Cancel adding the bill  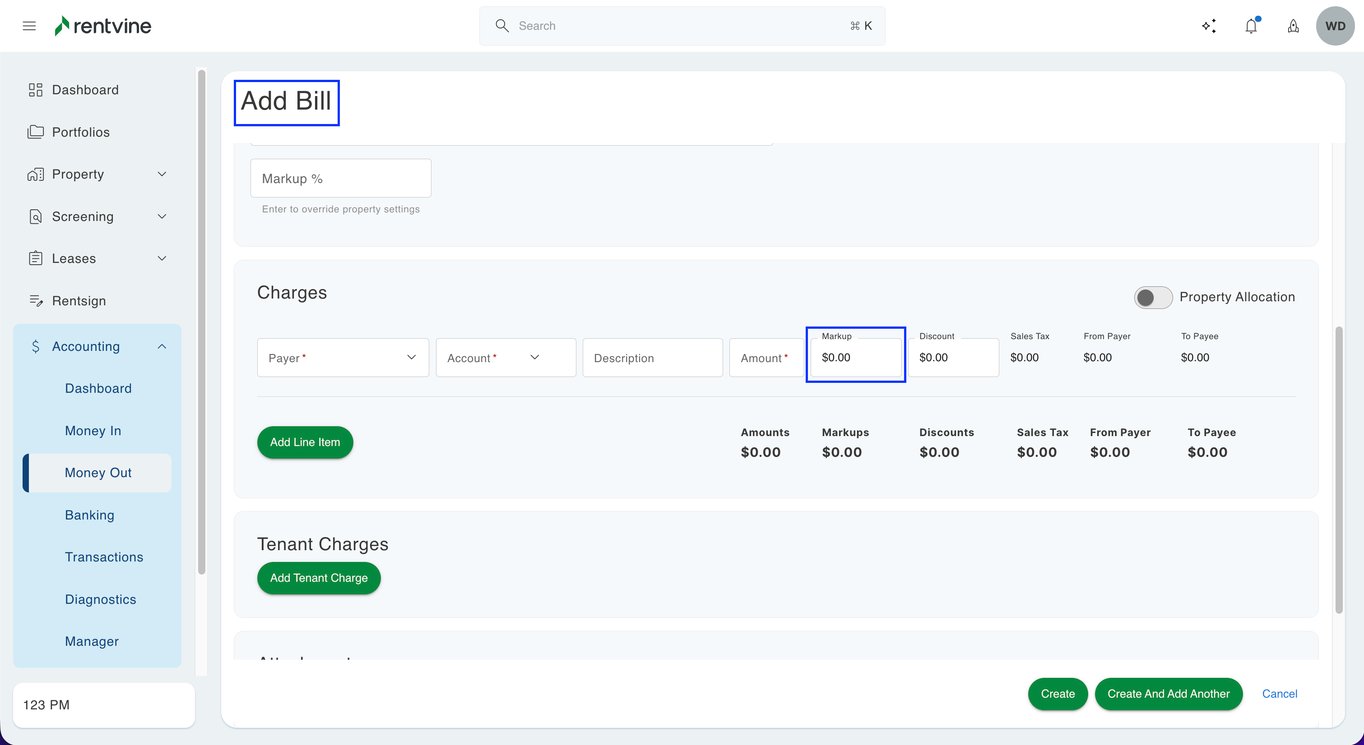1280,694
